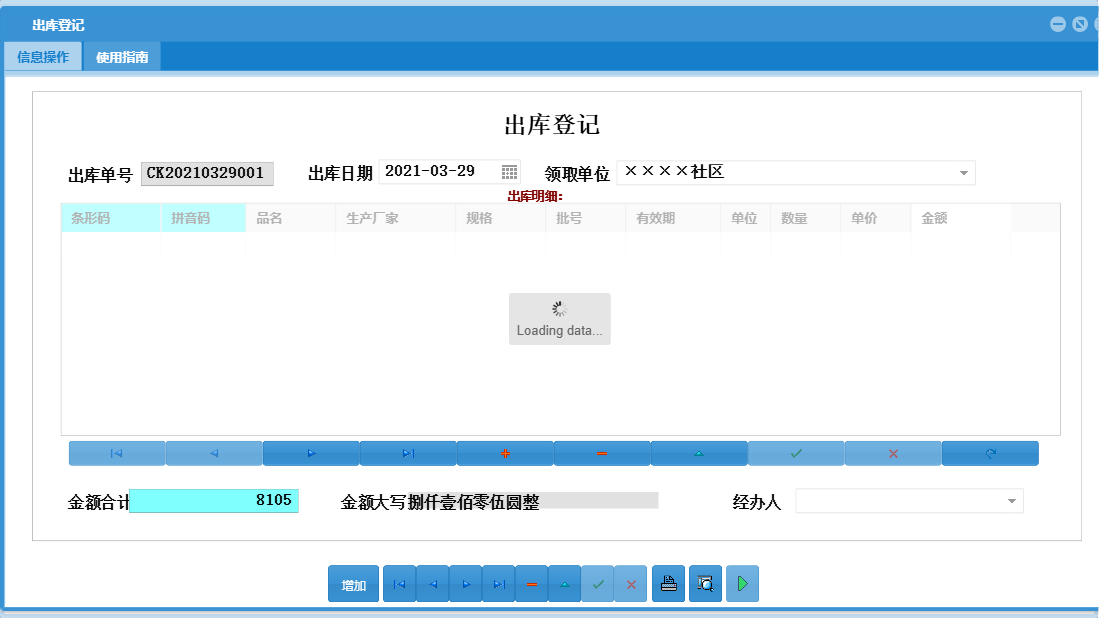Go to last record in detail toolbar
The image size is (1119, 618).
pyautogui.click(x=408, y=453)
